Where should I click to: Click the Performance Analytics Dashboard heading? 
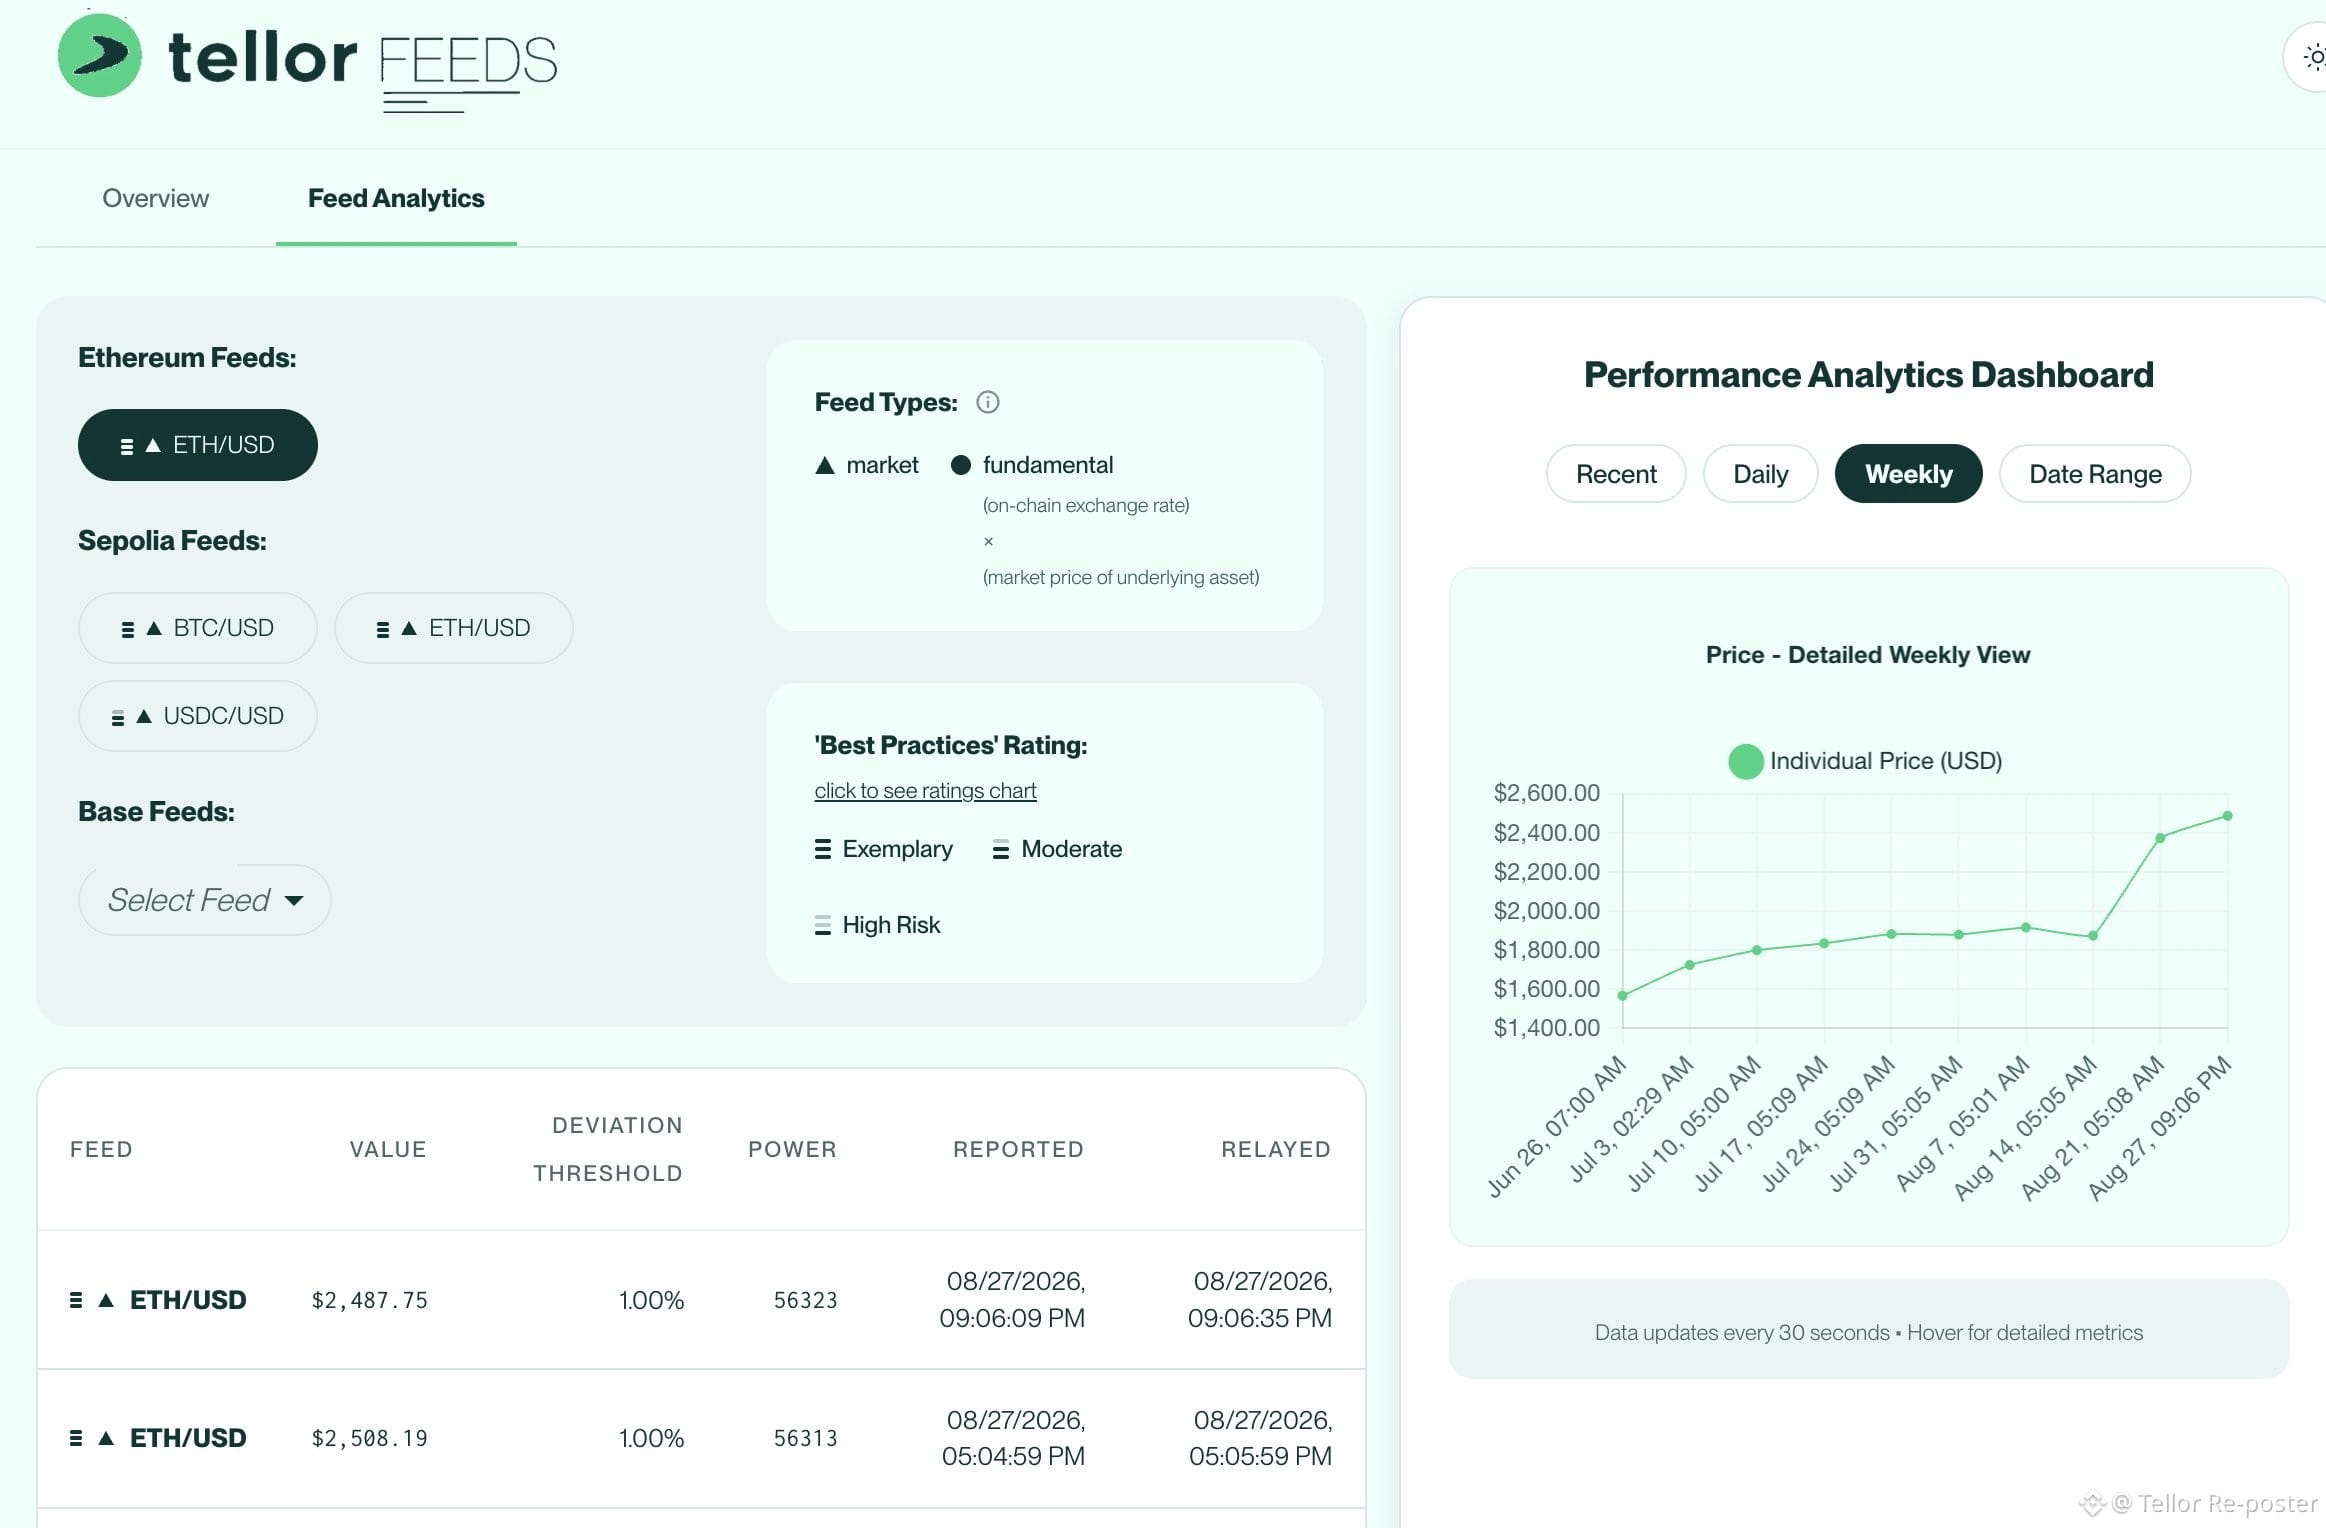(1868, 375)
